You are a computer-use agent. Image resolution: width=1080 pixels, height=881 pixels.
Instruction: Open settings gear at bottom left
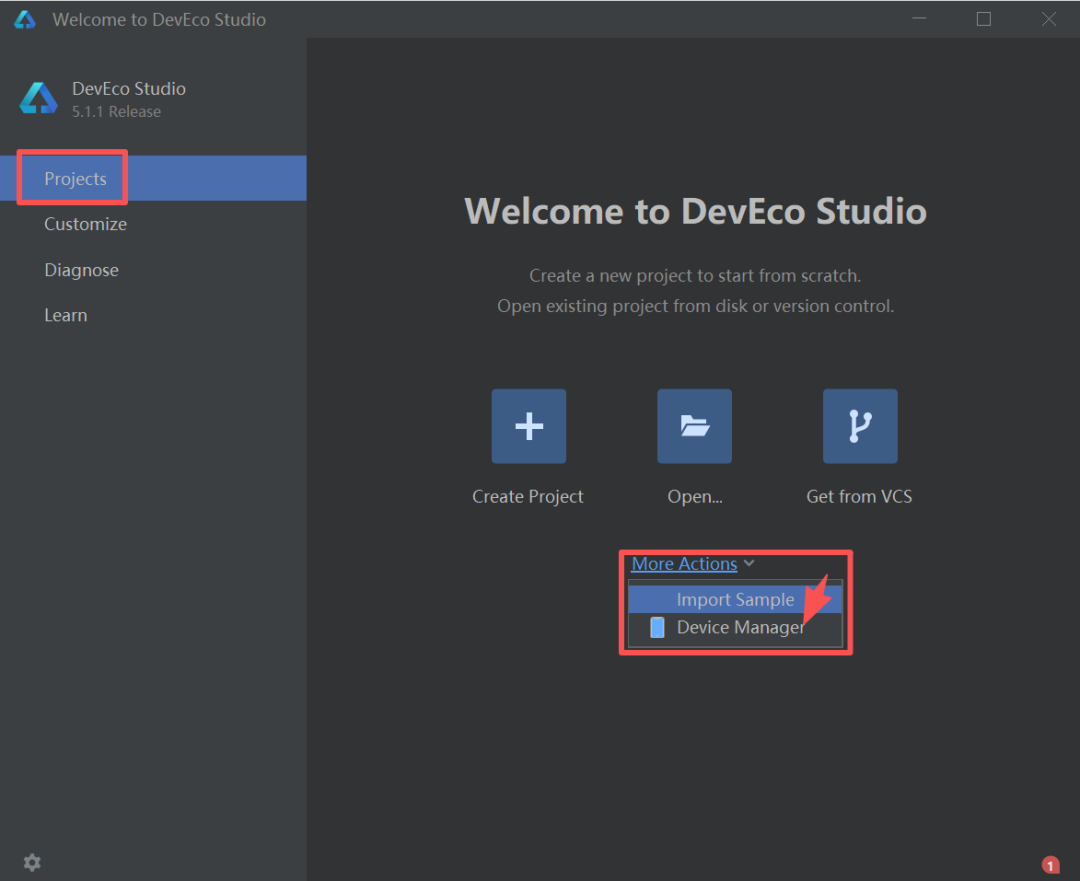click(32, 862)
